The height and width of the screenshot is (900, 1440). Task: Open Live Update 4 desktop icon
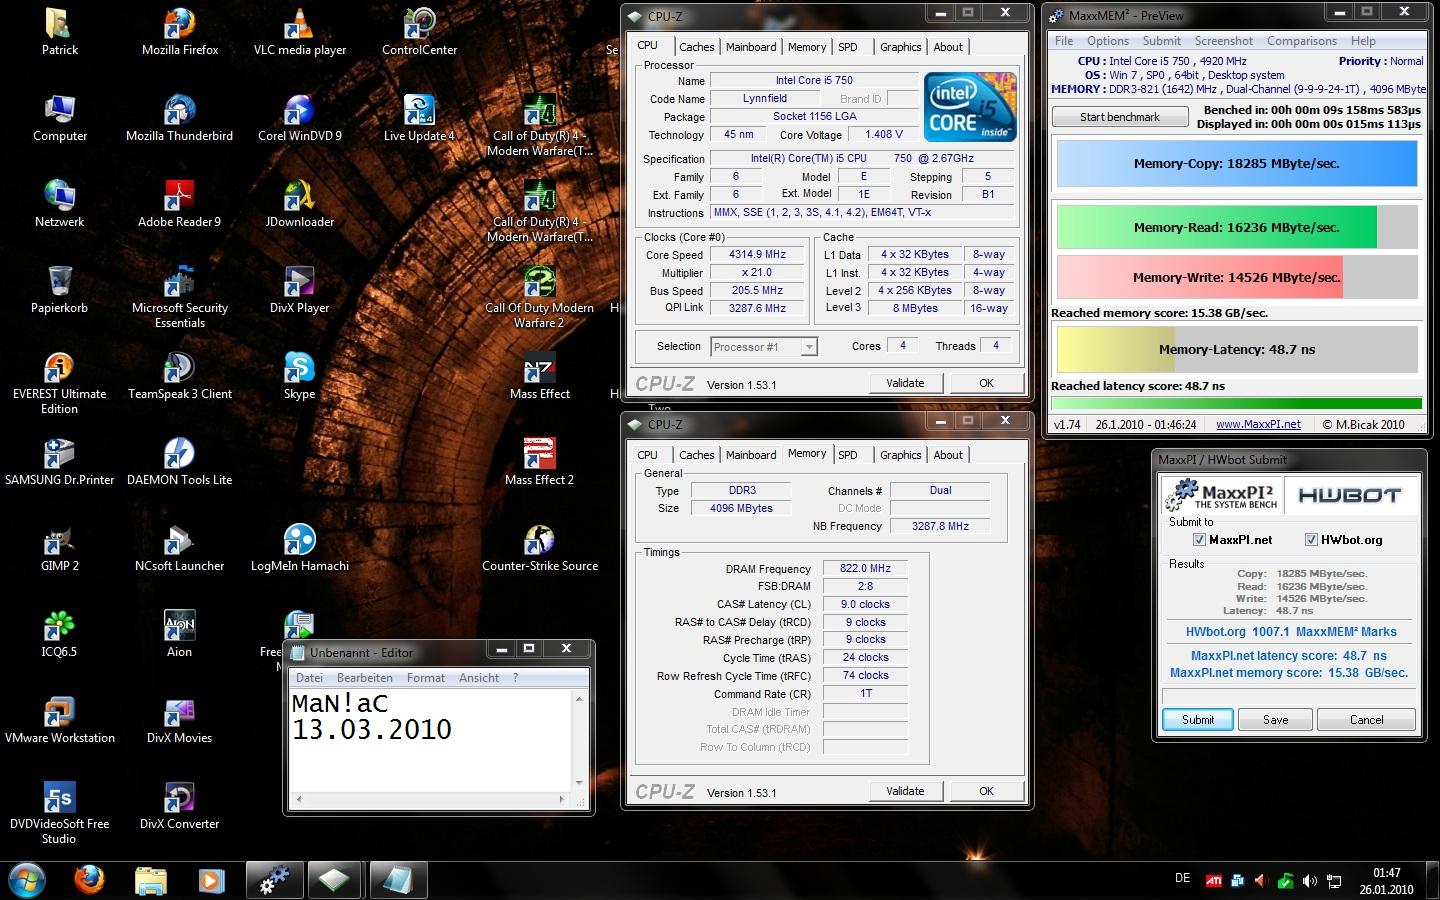[419, 118]
